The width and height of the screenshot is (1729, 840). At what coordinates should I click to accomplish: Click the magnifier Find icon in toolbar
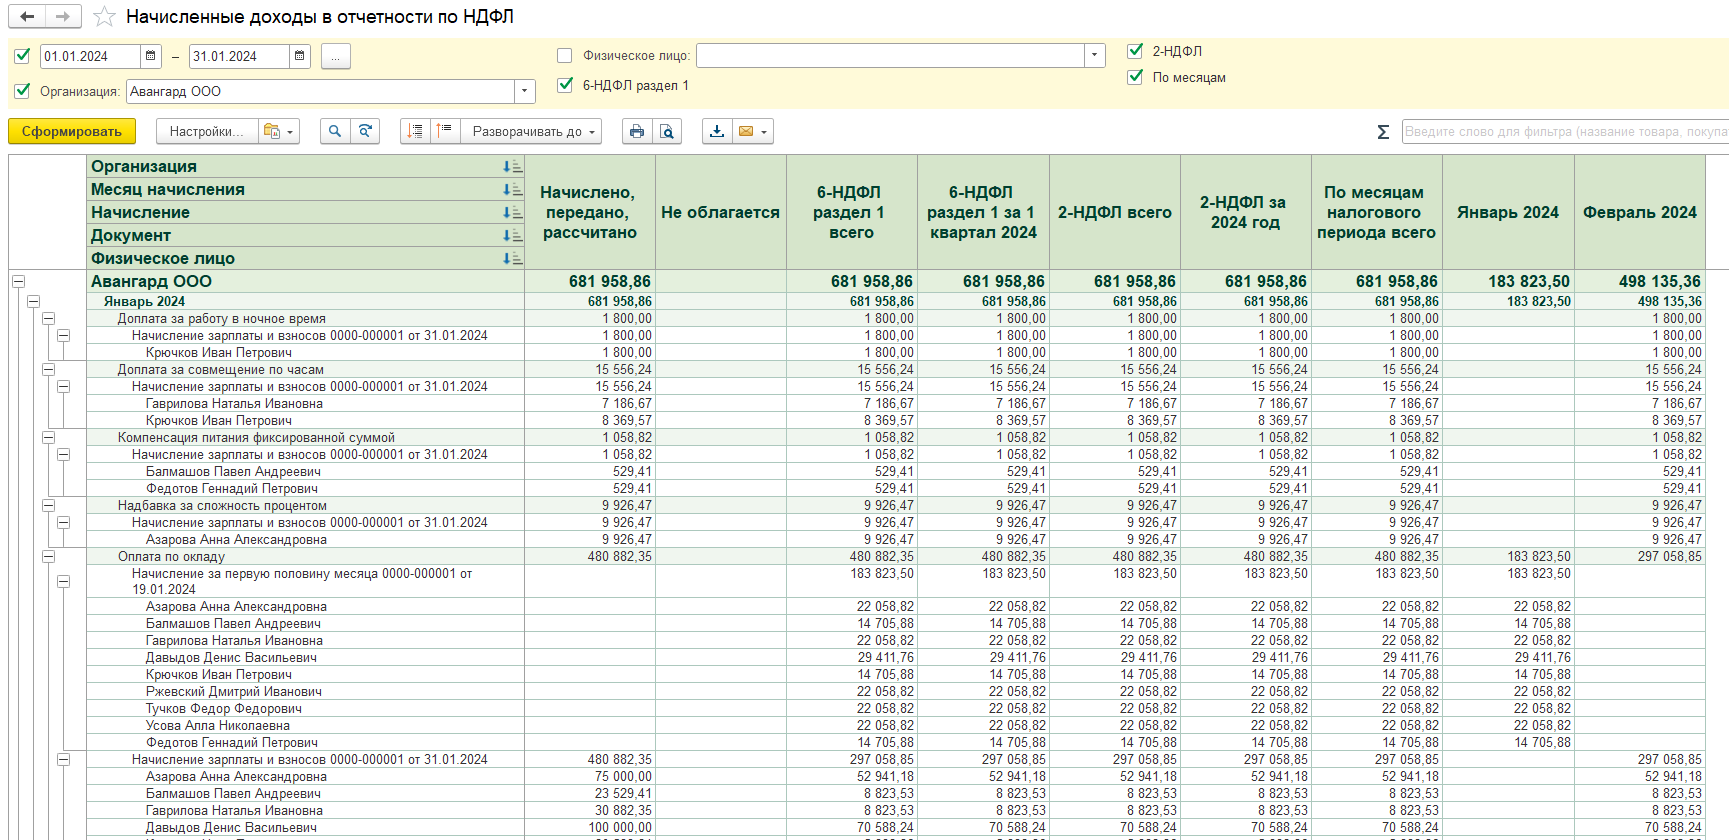pos(335,131)
